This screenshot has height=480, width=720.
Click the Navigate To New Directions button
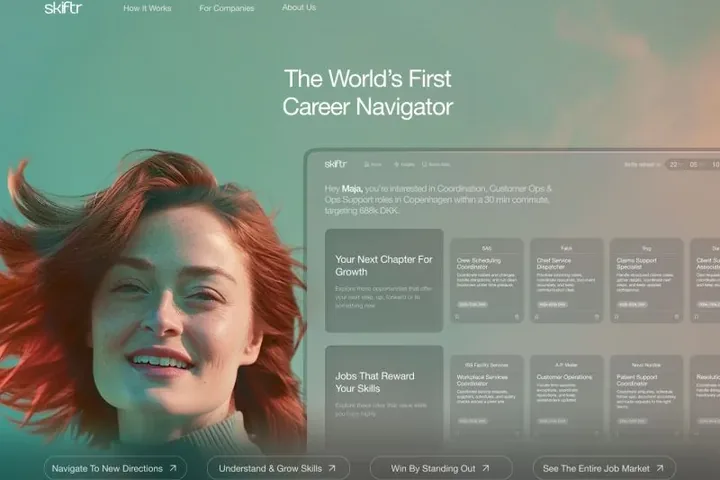(115, 468)
